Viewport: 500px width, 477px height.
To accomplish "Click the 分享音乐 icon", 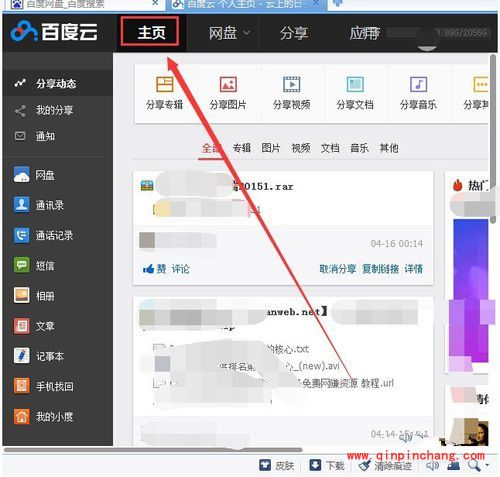I will click(x=419, y=84).
